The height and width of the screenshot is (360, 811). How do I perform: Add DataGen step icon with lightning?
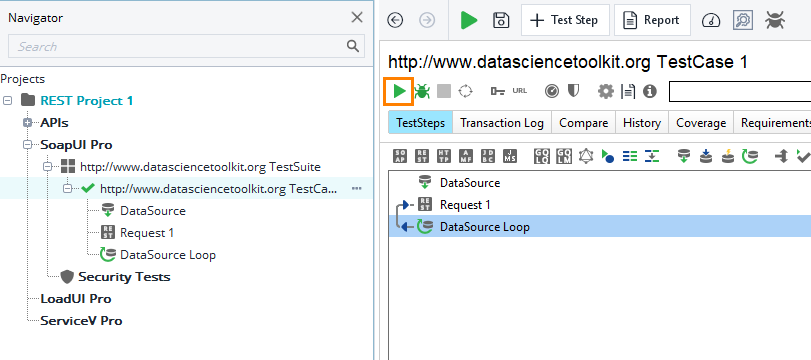[728, 156]
